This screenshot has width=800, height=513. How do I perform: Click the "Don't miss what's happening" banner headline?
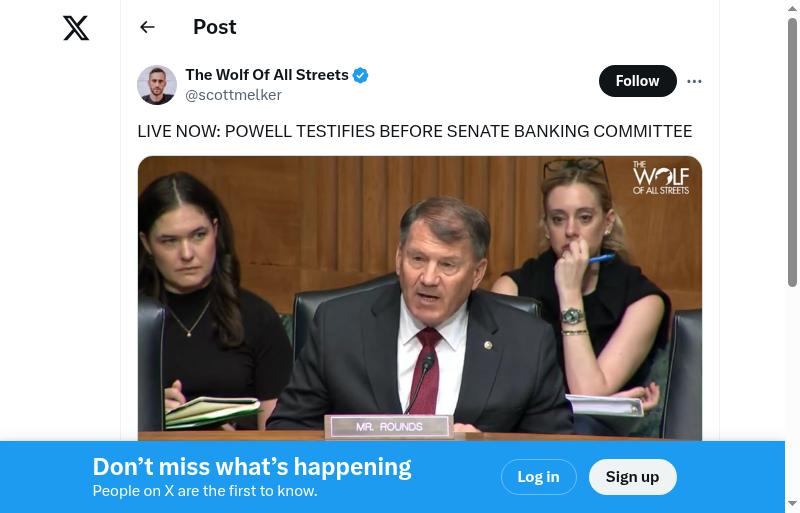(x=252, y=467)
